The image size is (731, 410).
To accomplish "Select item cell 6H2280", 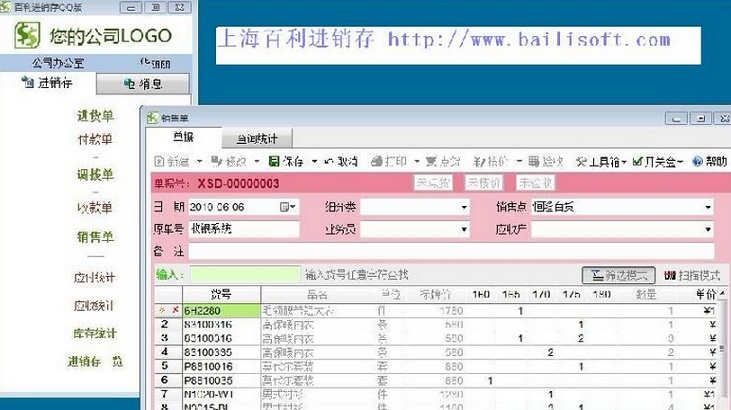I will click(x=221, y=311).
